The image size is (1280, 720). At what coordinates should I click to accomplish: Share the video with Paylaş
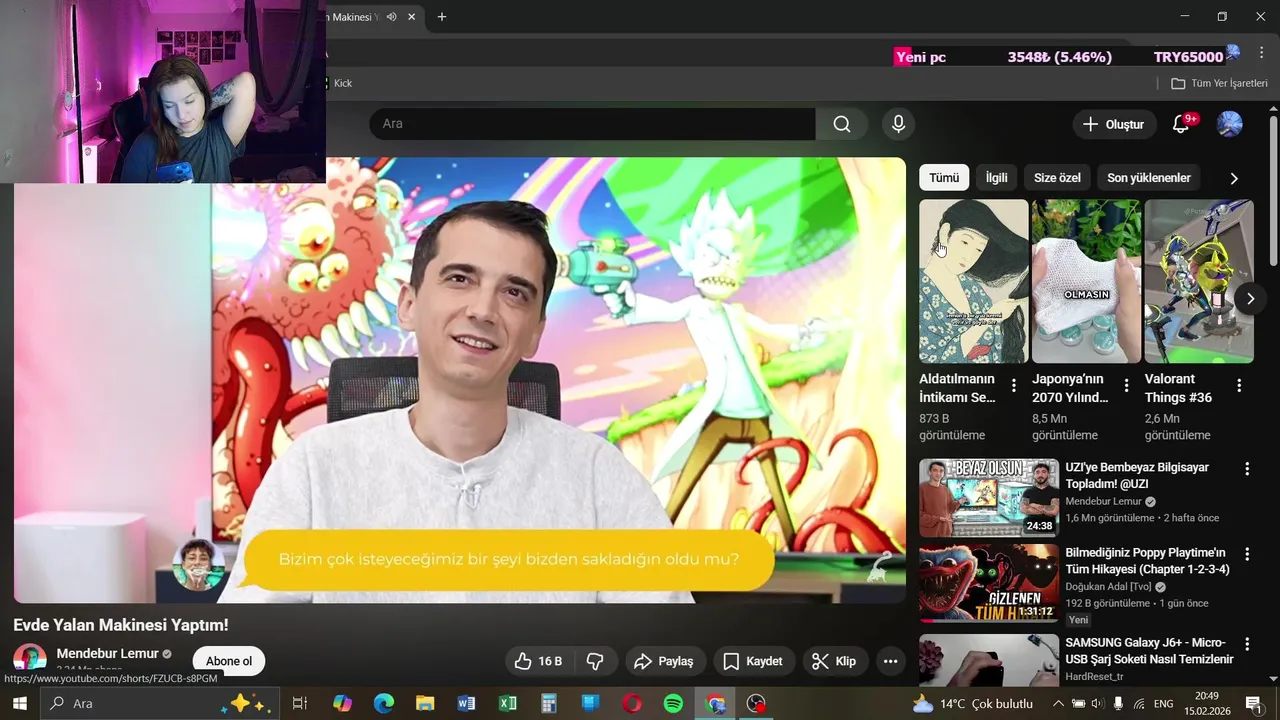tap(665, 661)
